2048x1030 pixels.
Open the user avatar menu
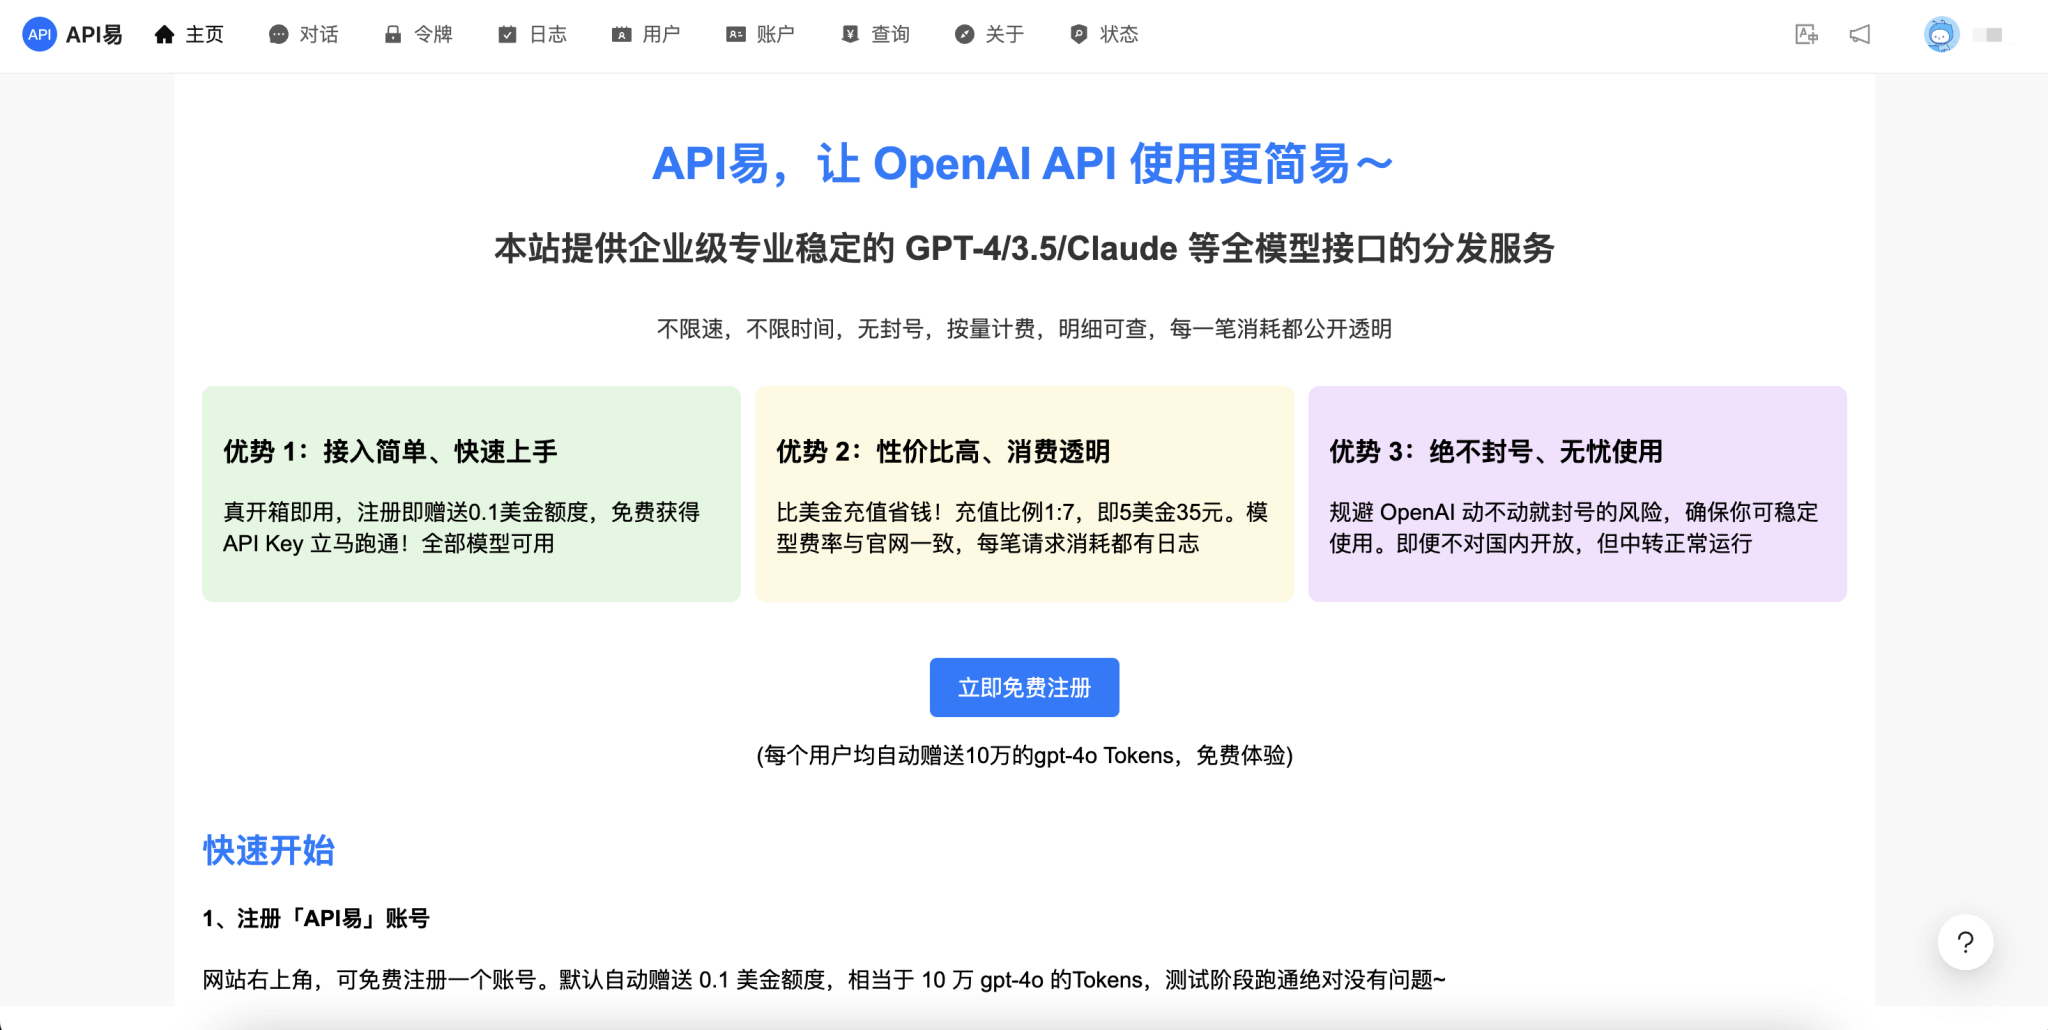[1940, 33]
